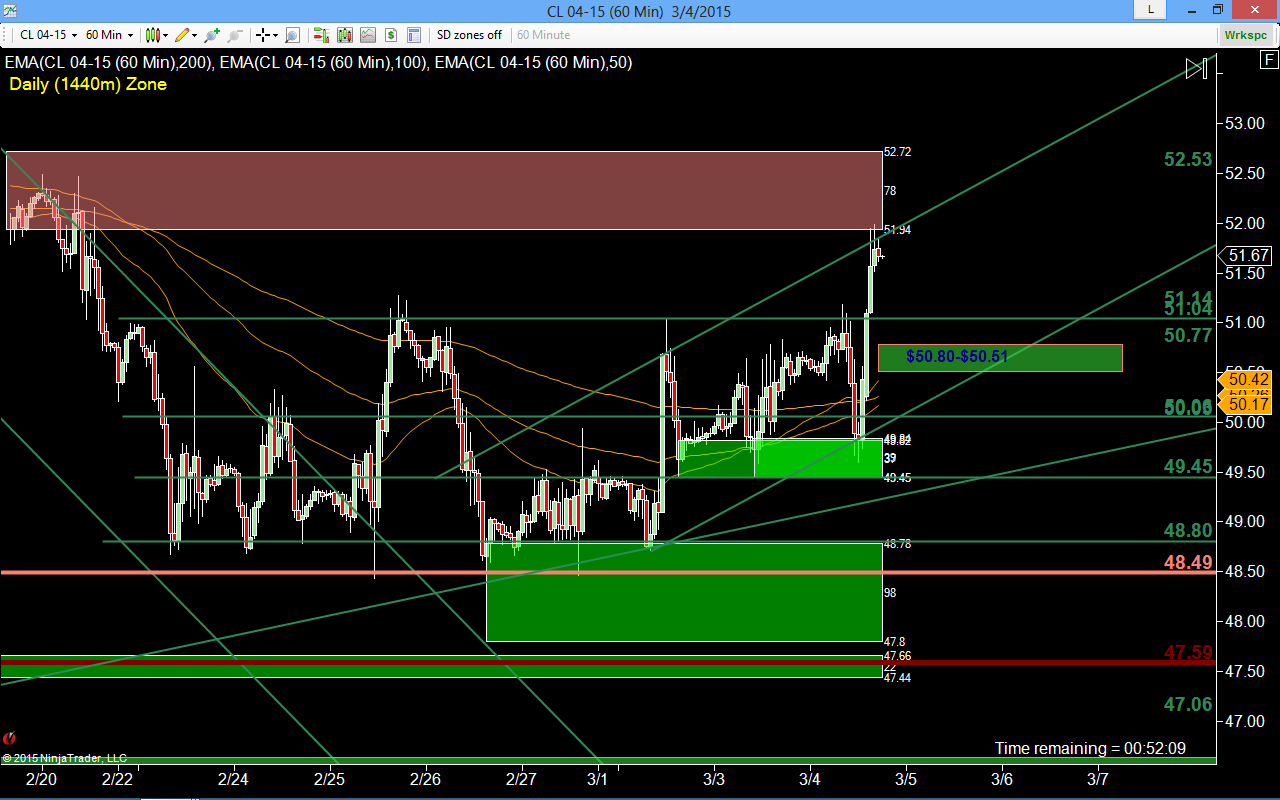Image resolution: width=1280 pixels, height=800 pixels.
Task: Open the indicators line chart icon
Action: point(368,35)
